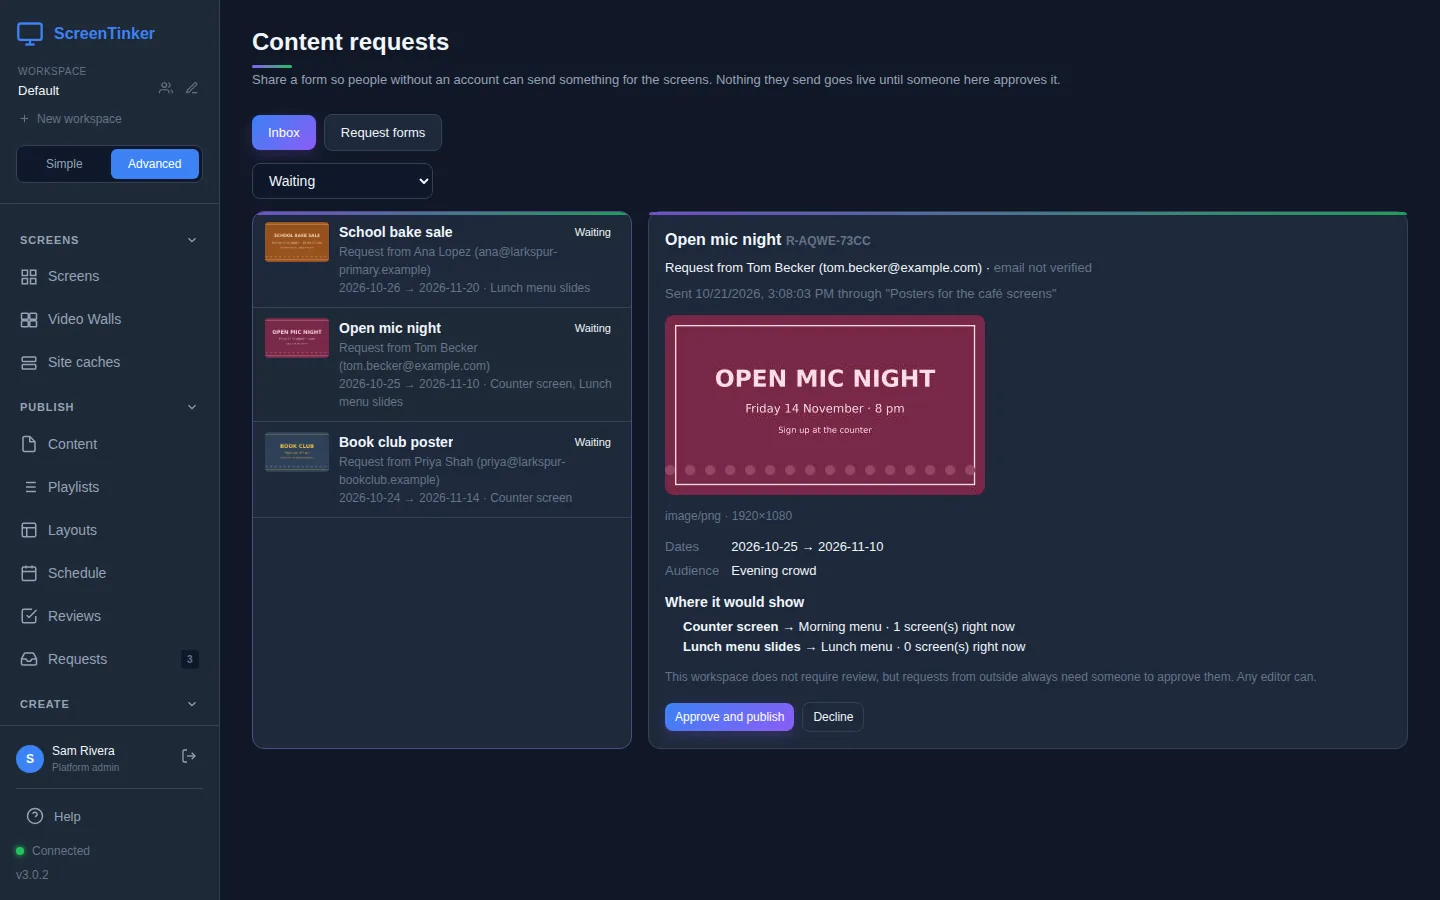Click the Layouts icon in sidebar

pyautogui.click(x=29, y=530)
